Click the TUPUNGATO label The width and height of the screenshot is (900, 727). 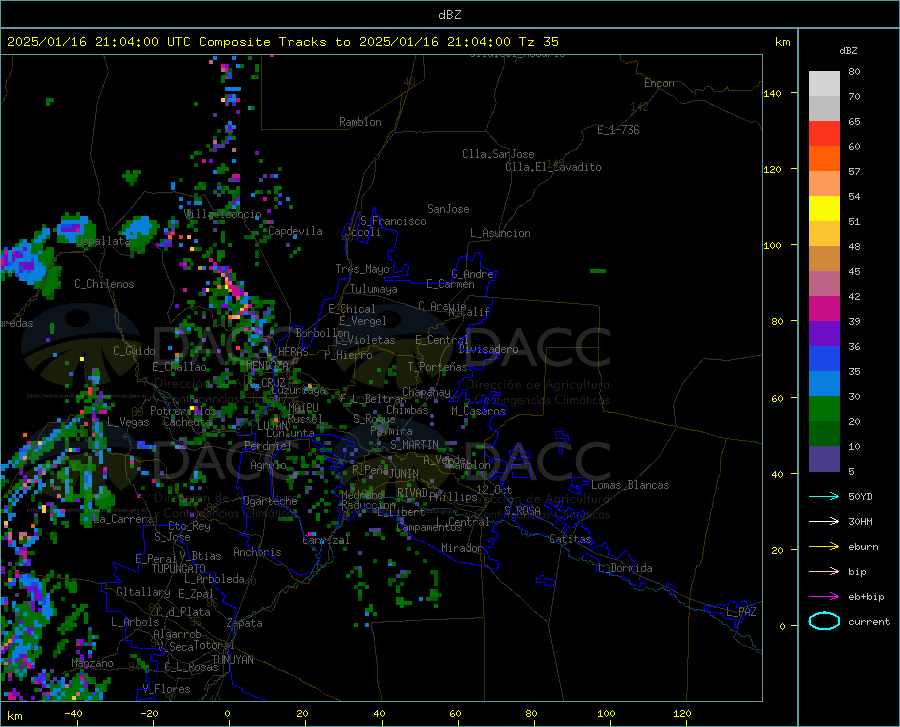point(179,569)
